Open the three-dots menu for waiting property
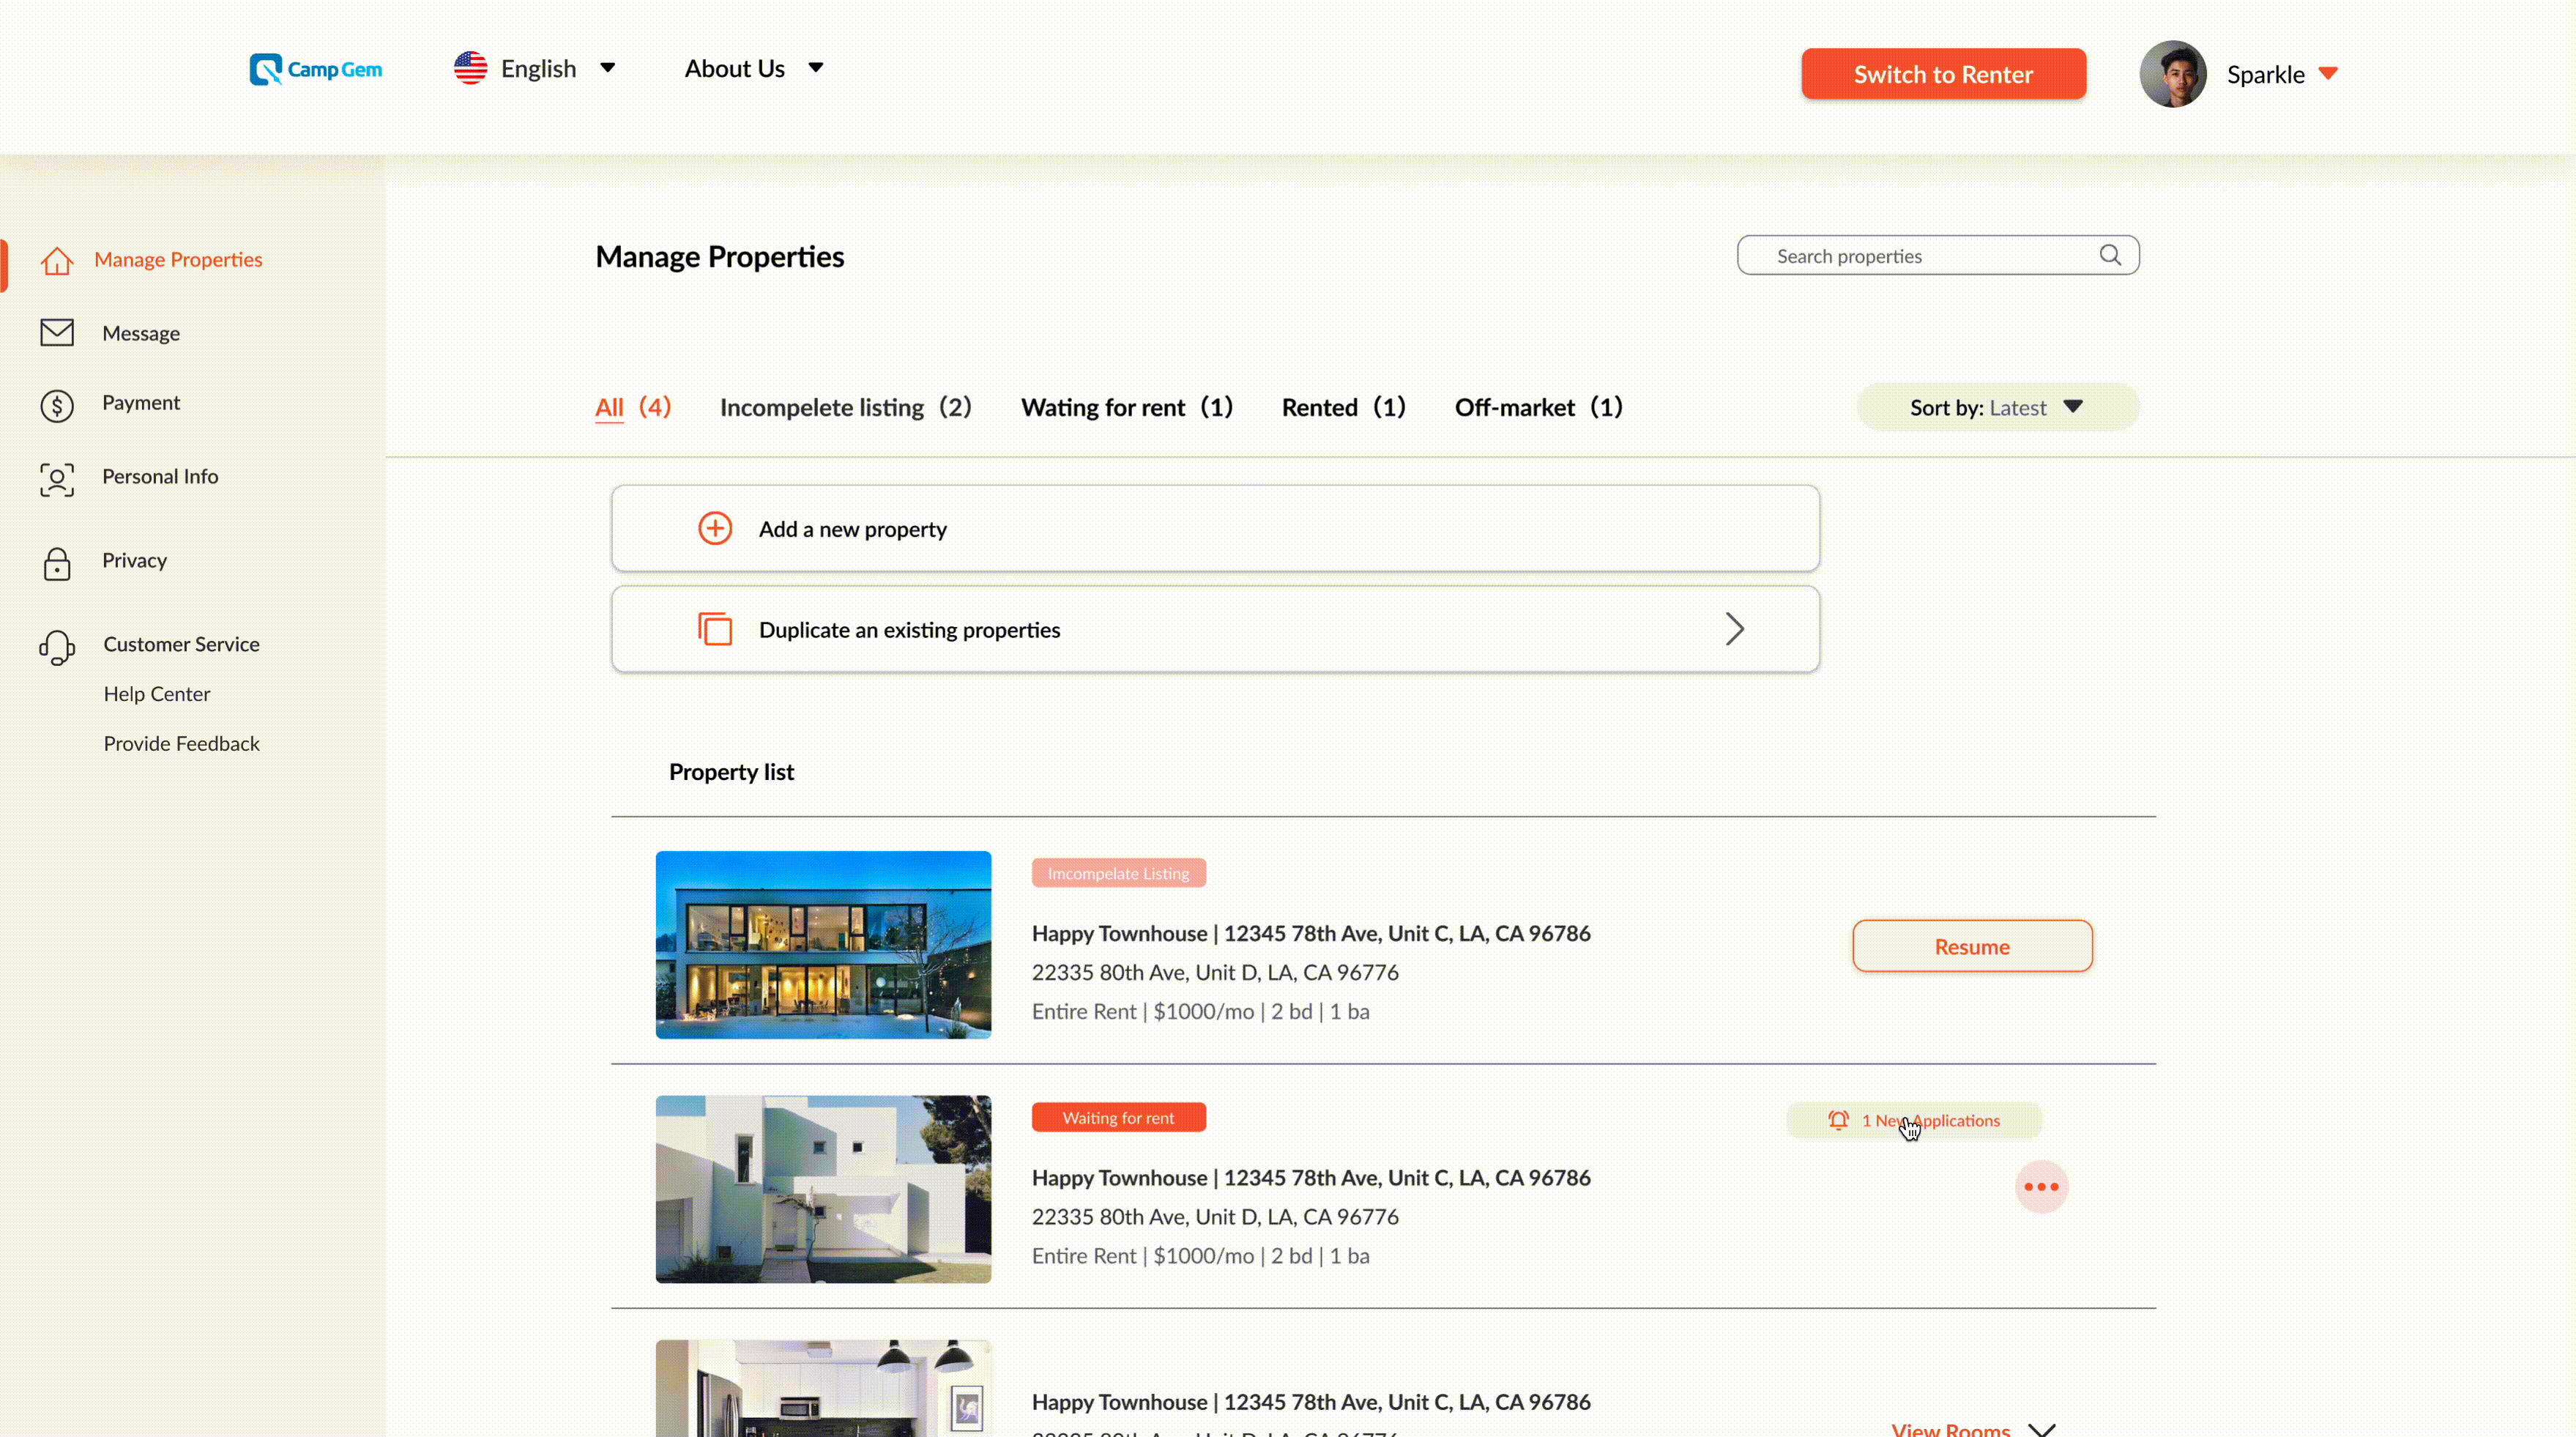The height and width of the screenshot is (1437, 2576). coord(2041,1187)
